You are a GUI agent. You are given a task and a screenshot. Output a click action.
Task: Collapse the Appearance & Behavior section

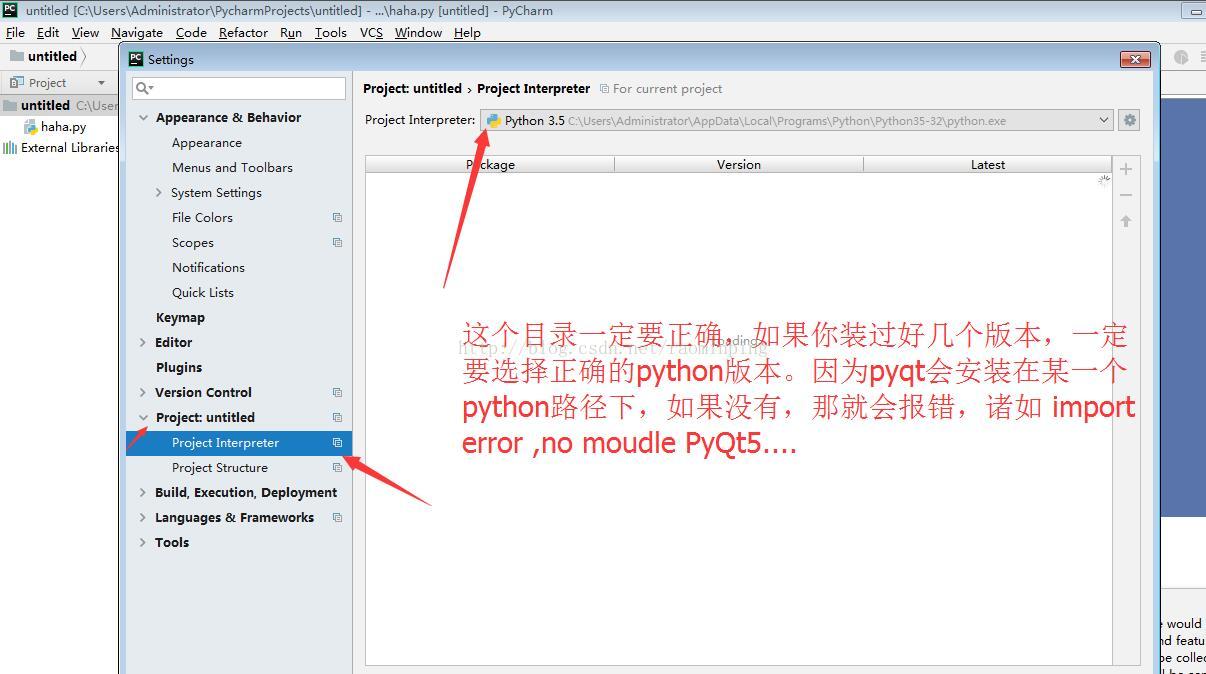(x=143, y=118)
